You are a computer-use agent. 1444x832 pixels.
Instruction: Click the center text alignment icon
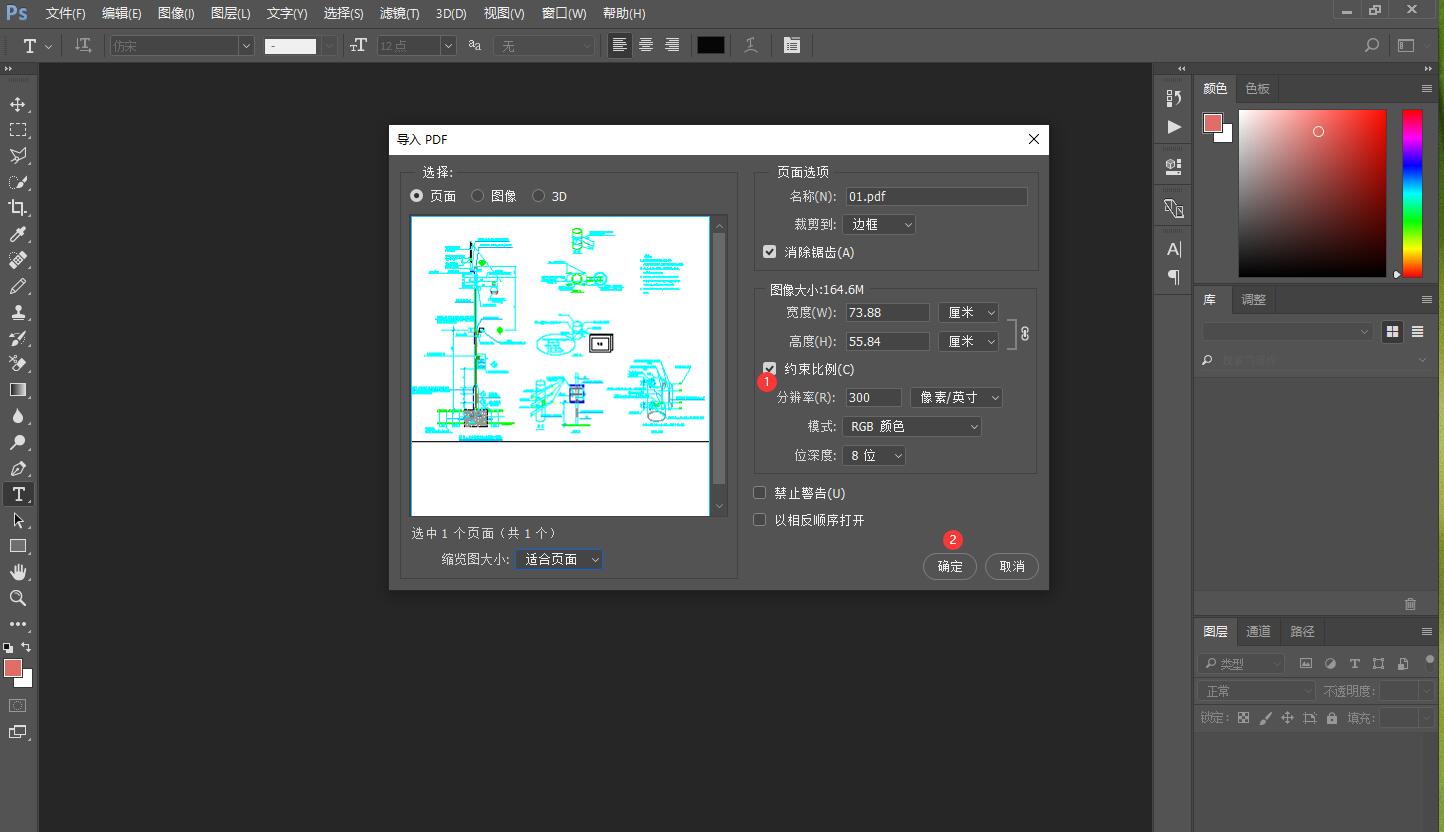[646, 45]
